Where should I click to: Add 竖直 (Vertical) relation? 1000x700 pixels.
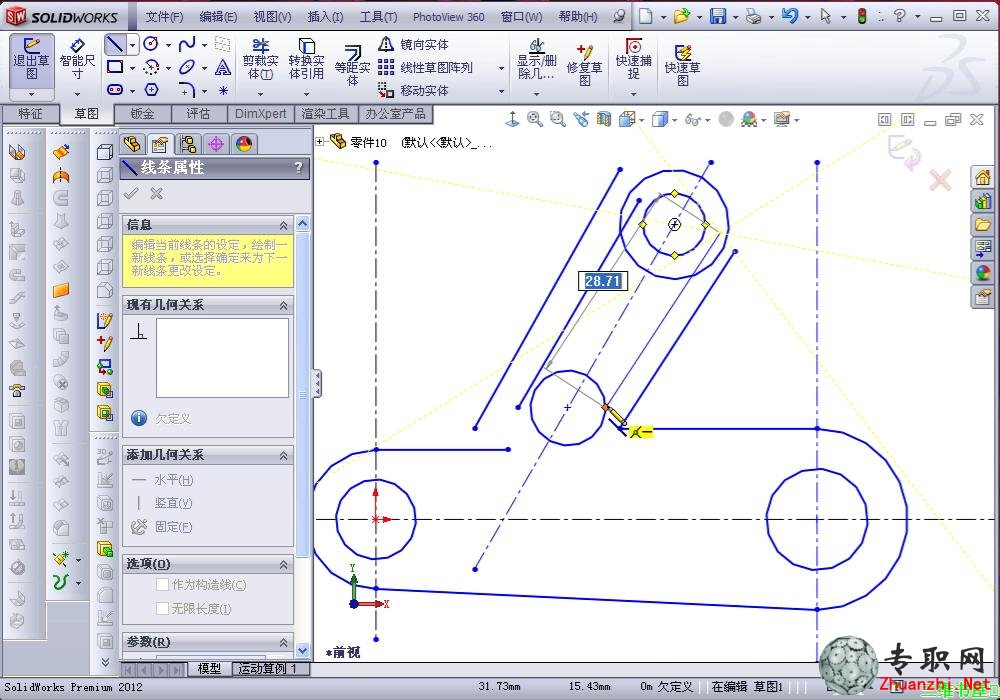point(163,503)
